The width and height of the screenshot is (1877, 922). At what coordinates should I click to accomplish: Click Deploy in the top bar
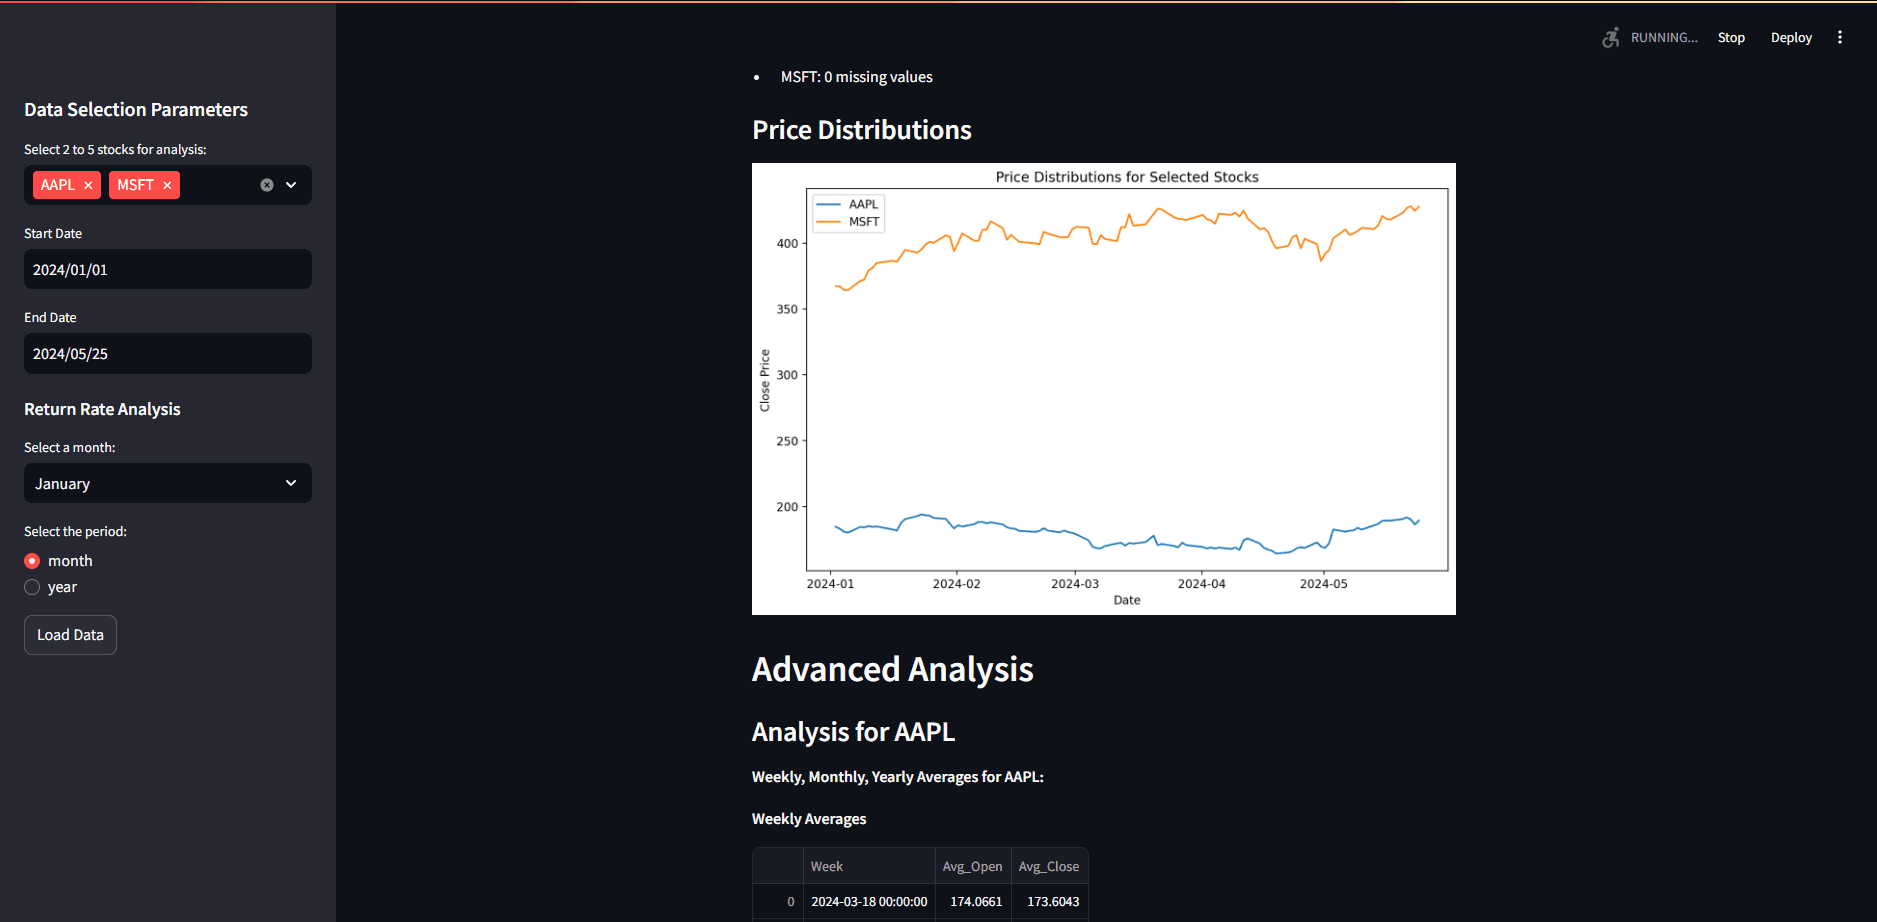[x=1790, y=37]
